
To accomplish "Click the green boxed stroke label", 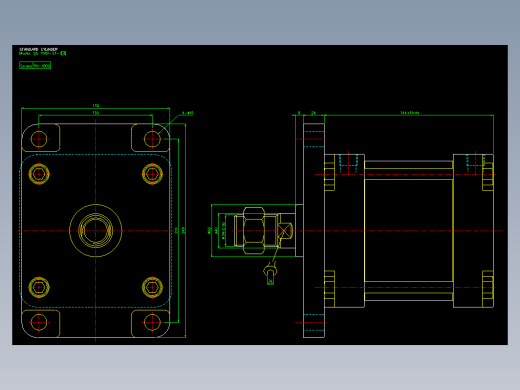I will tap(35, 66).
